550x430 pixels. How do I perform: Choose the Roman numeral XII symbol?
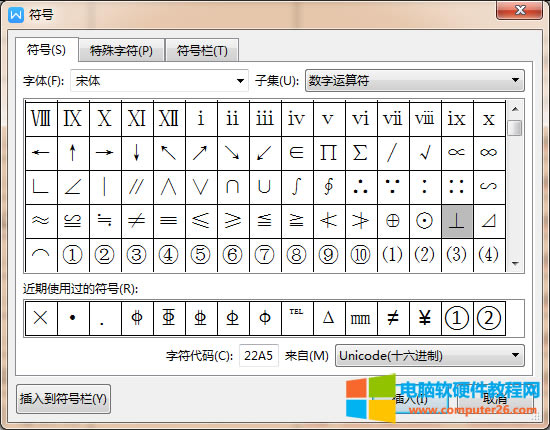point(169,119)
